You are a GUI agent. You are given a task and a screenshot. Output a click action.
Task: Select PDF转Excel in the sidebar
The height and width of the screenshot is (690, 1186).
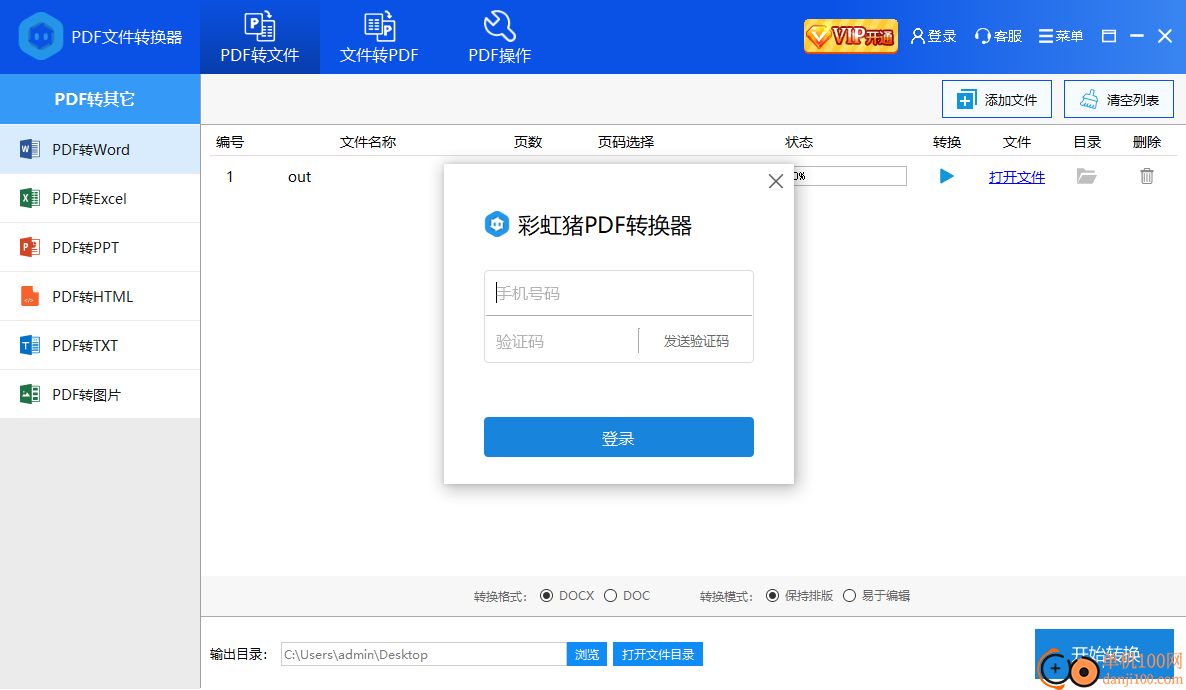click(100, 198)
